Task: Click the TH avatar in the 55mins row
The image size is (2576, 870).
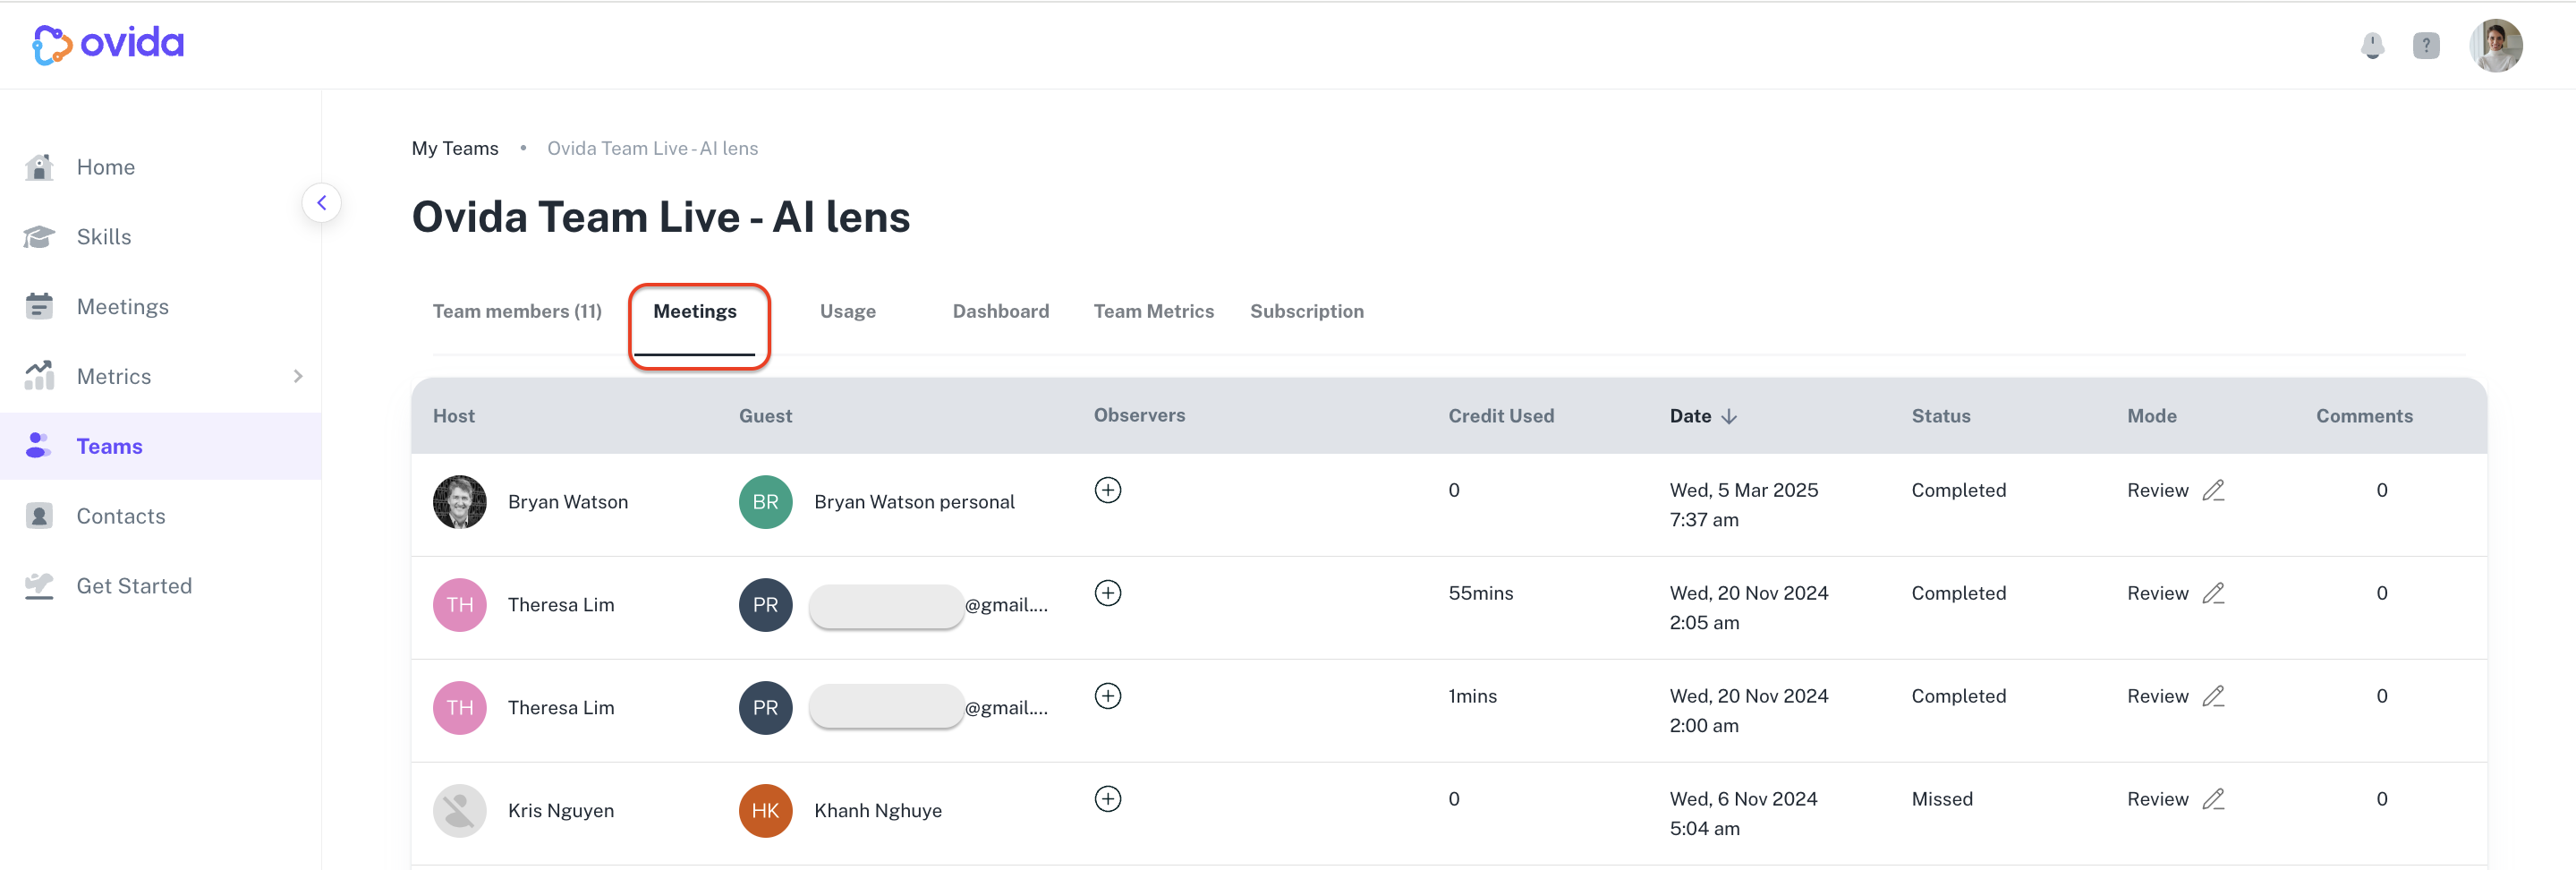Action: point(460,605)
